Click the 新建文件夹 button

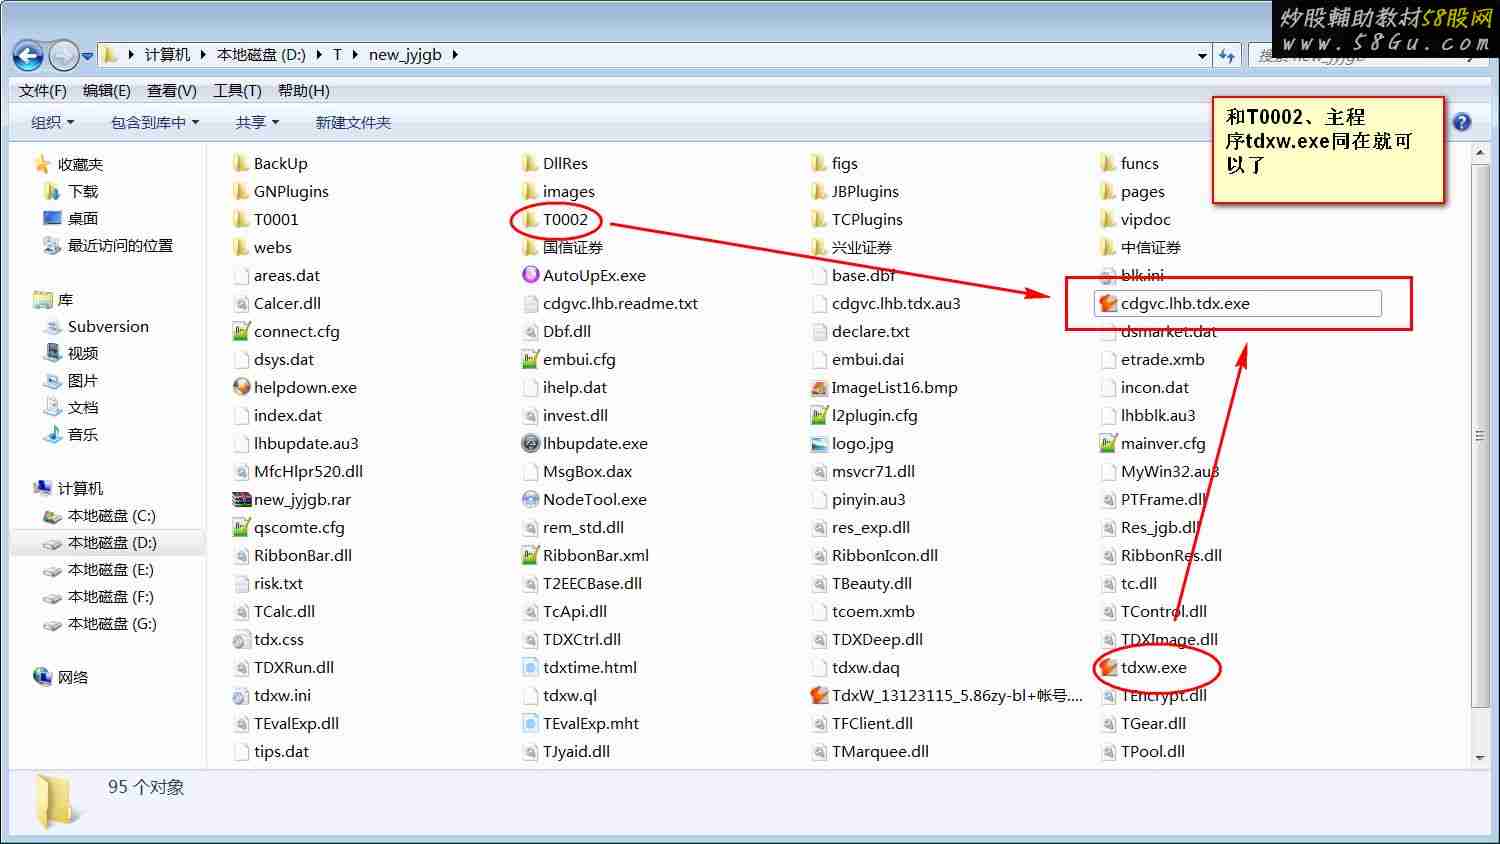click(x=353, y=122)
